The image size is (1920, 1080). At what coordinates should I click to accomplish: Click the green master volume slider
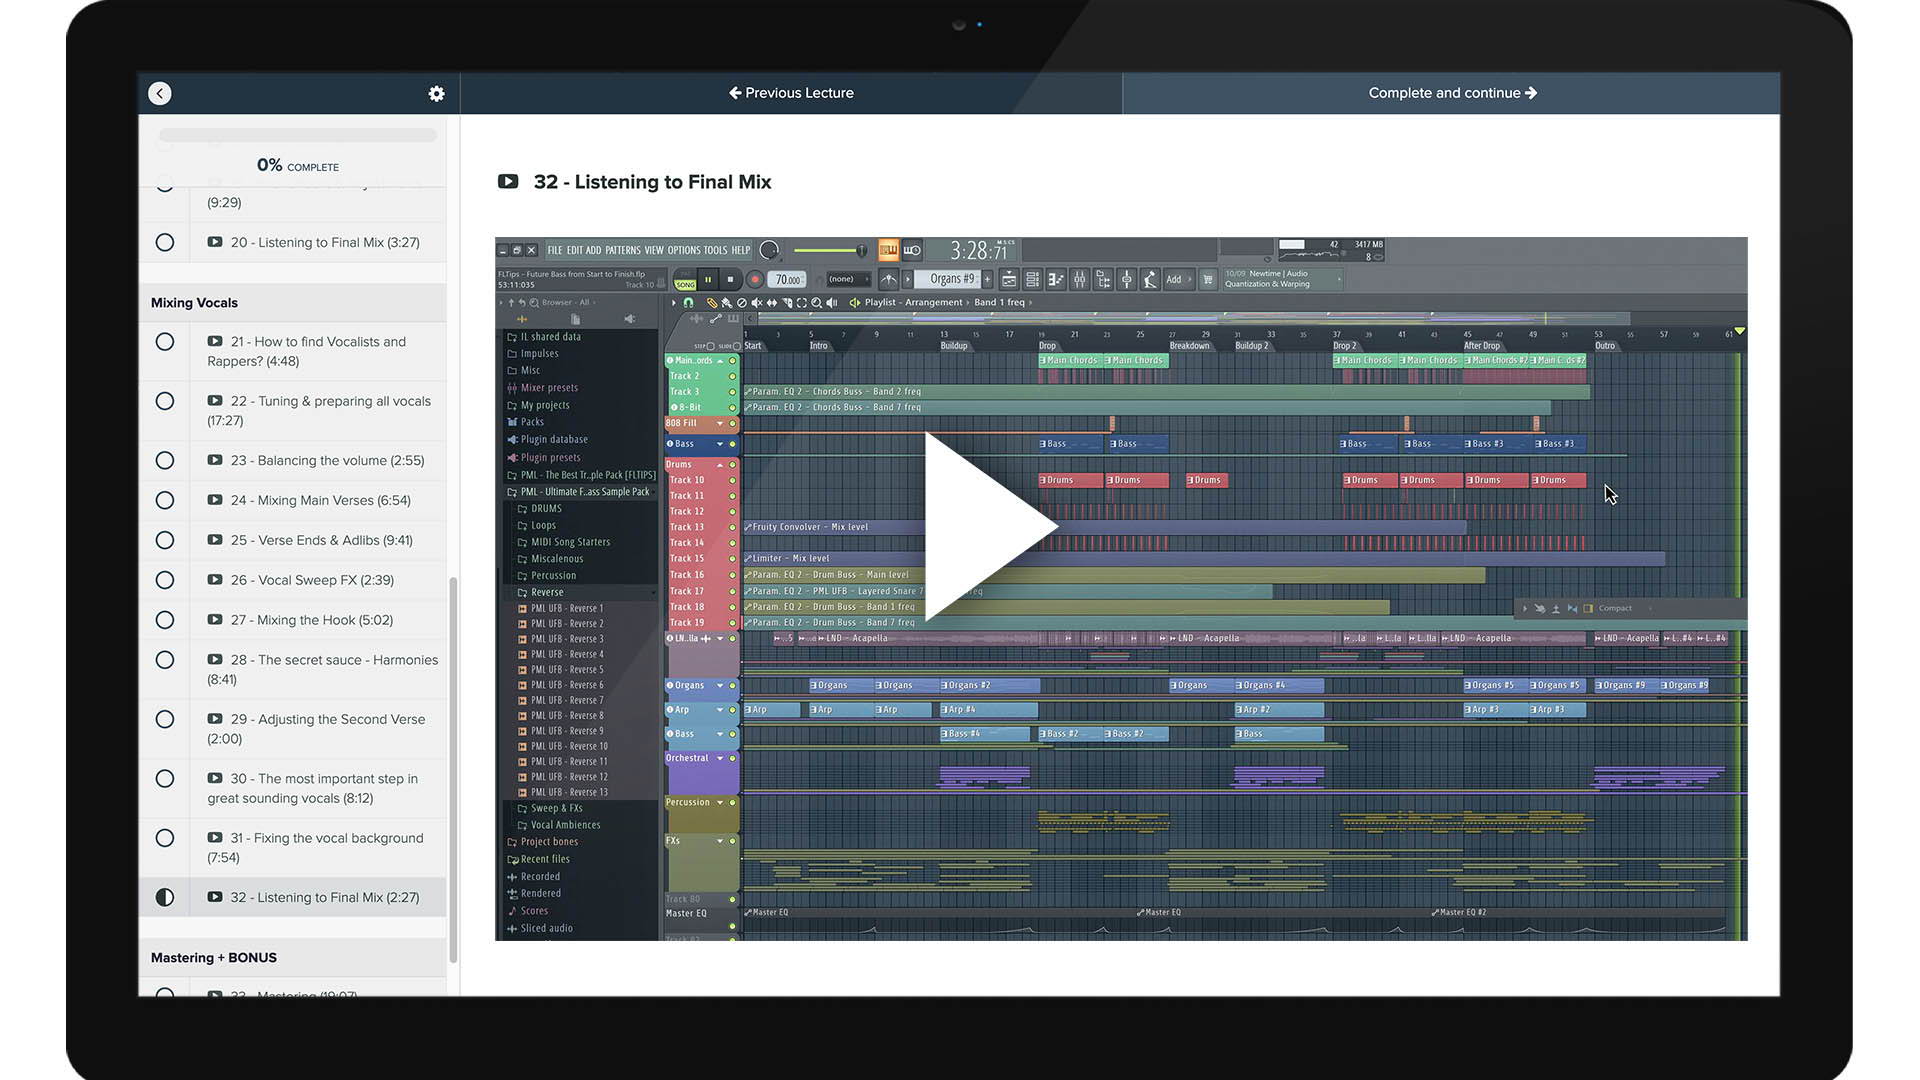pos(828,250)
